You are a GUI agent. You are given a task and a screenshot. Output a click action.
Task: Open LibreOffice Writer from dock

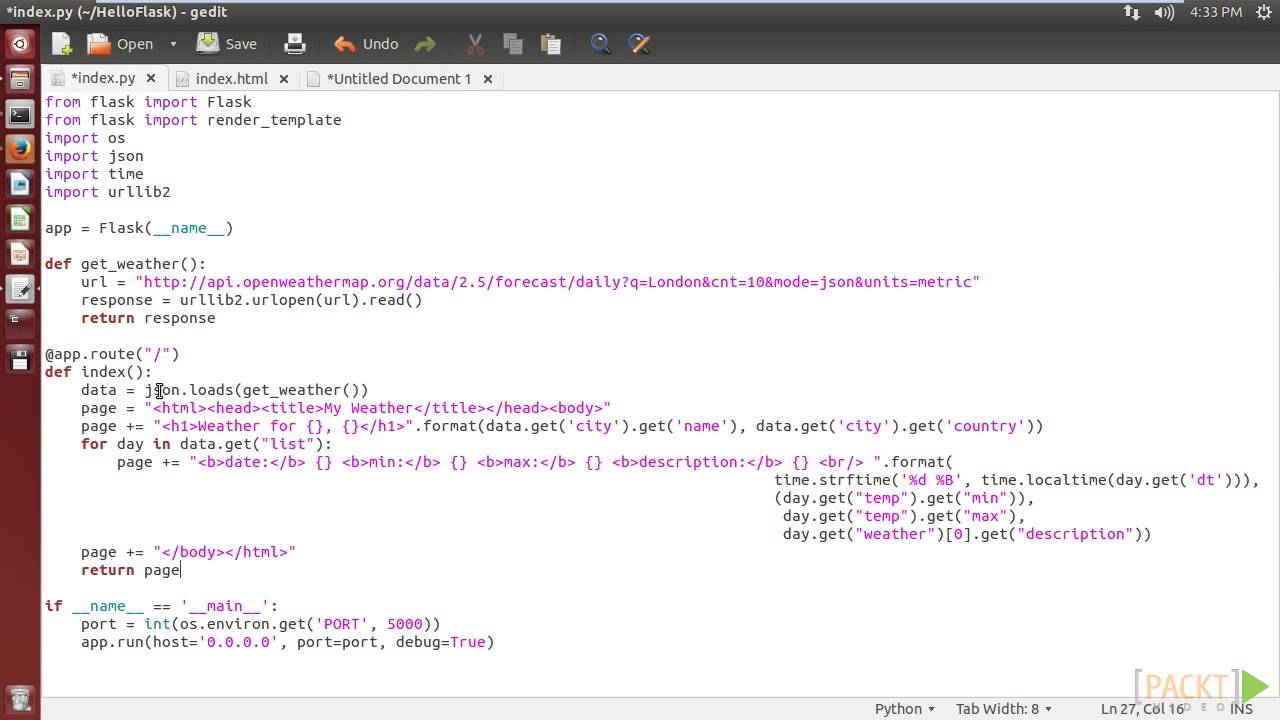click(19, 183)
